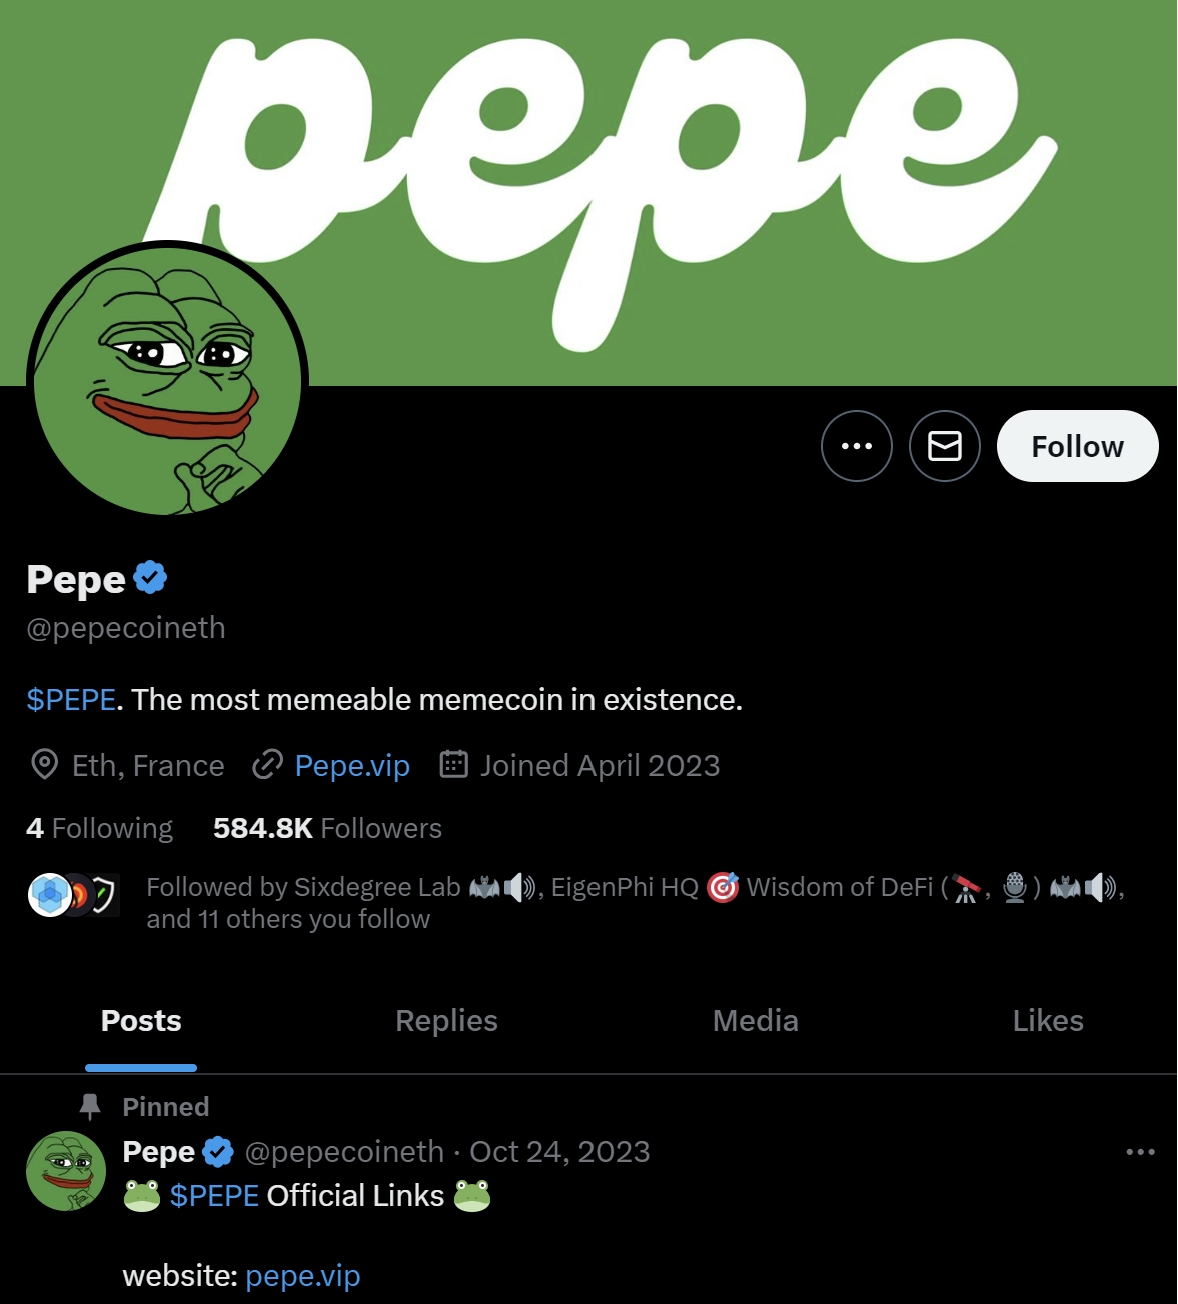Click the $PEPE cashtag in bio
The width and height of the screenshot is (1178, 1304).
pyautogui.click(x=71, y=700)
